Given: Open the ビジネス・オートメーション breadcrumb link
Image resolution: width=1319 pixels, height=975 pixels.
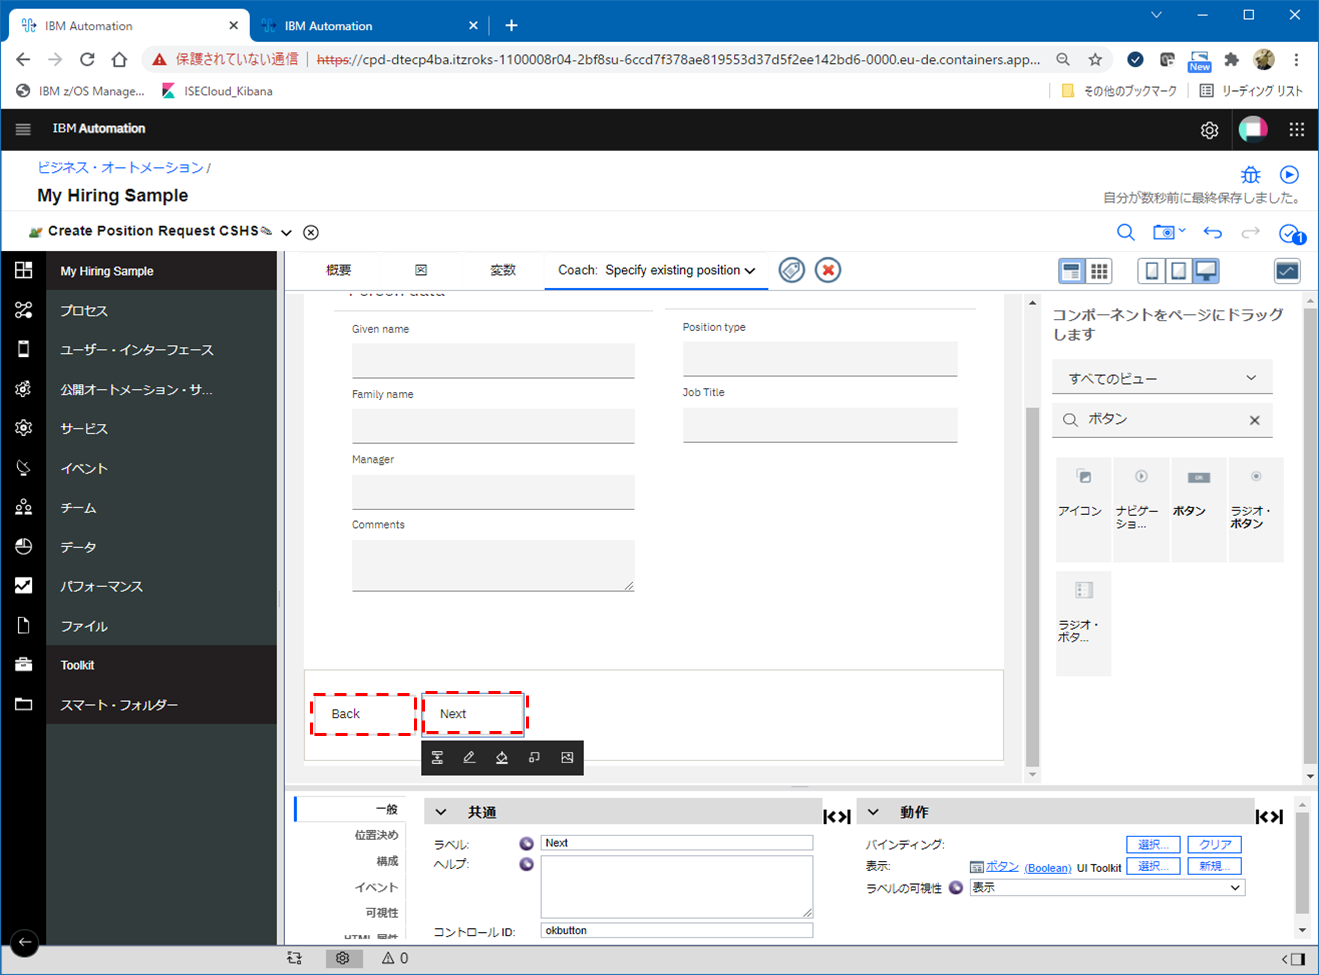Looking at the screenshot, I should click(120, 167).
